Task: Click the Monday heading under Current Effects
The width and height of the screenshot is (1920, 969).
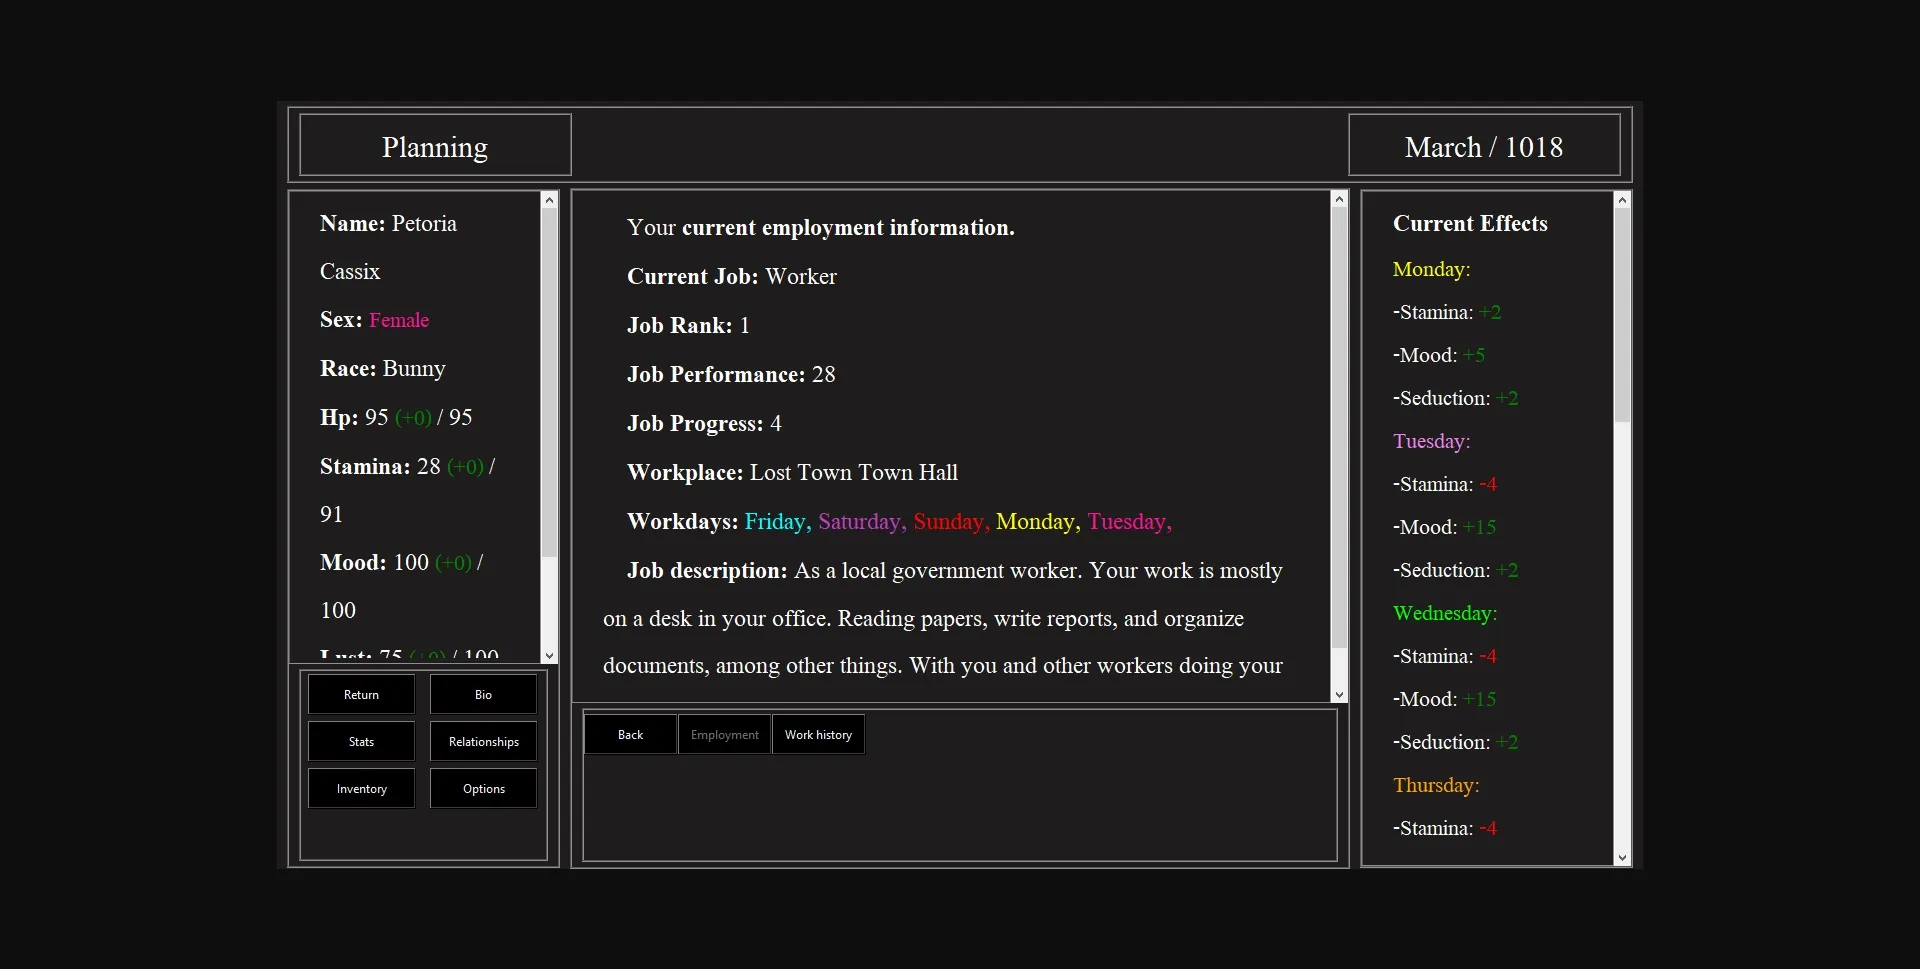Action: 1430,269
